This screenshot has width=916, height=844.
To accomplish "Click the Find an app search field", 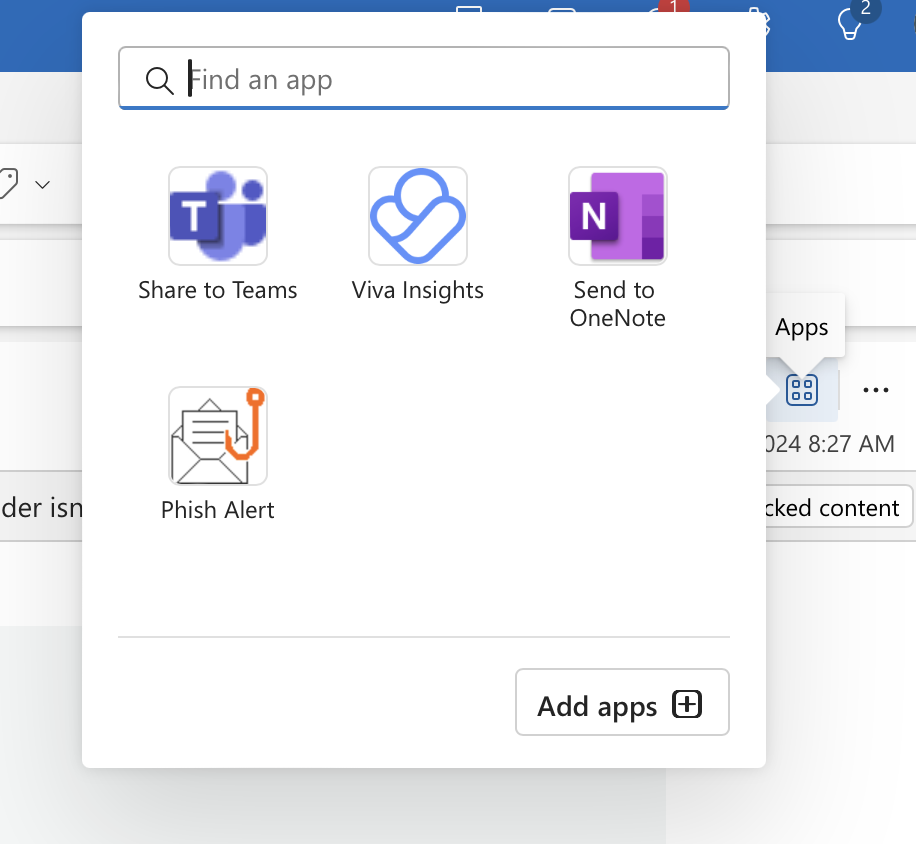I will pyautogui.click(x=424, y=78).
